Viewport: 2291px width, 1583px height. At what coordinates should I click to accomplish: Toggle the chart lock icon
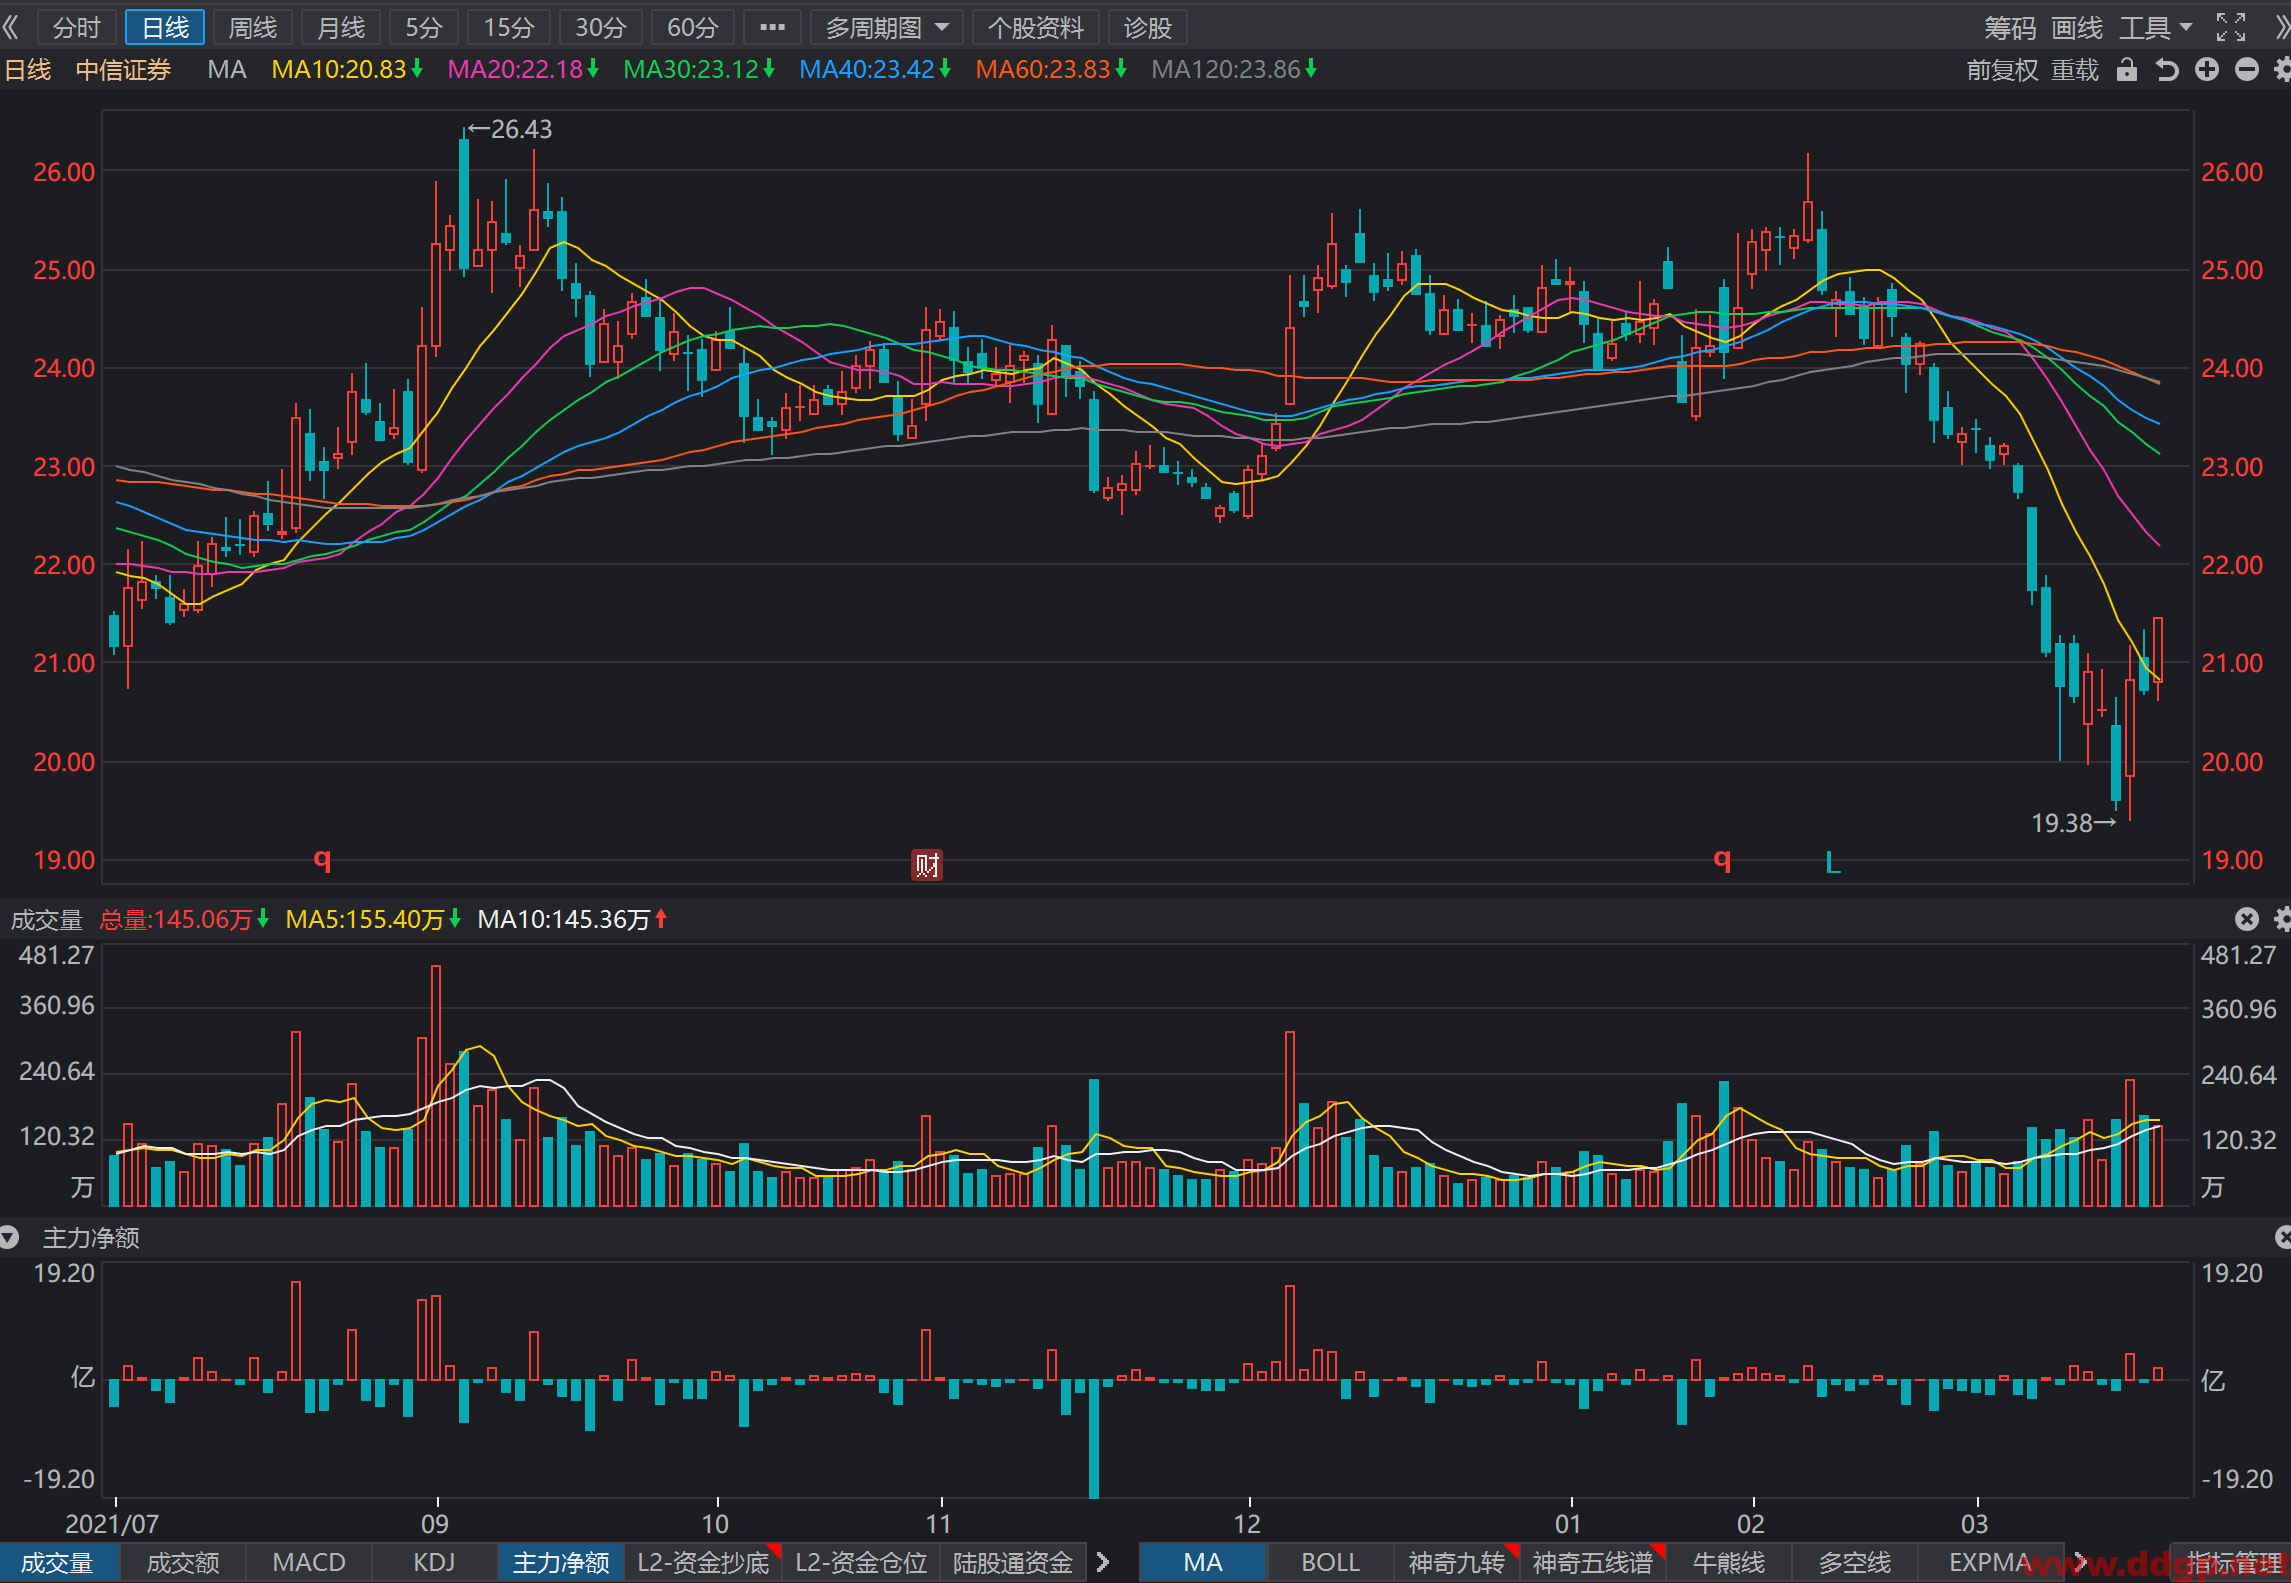[x=2127, y=70]
